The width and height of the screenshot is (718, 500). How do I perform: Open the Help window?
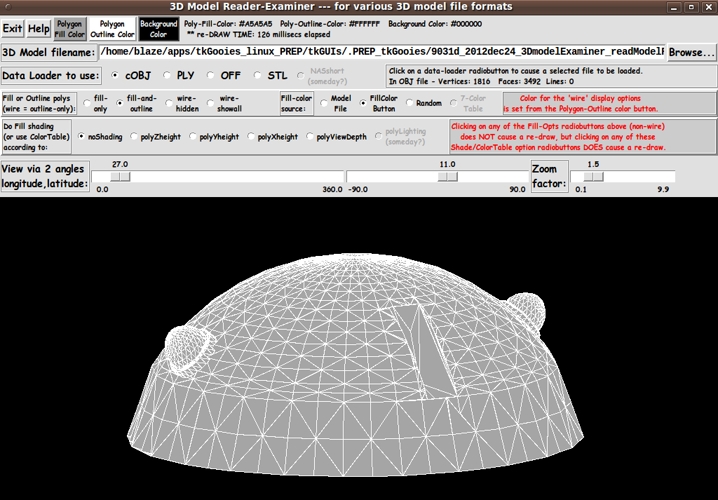38,29
